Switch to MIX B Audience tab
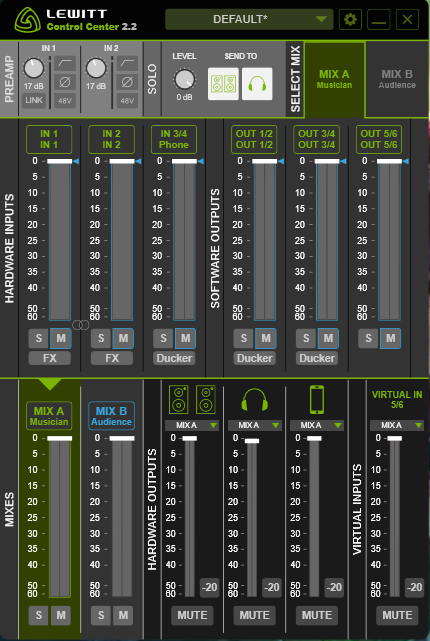This screenshot has width=430, height=641. [x=397, y=79]
